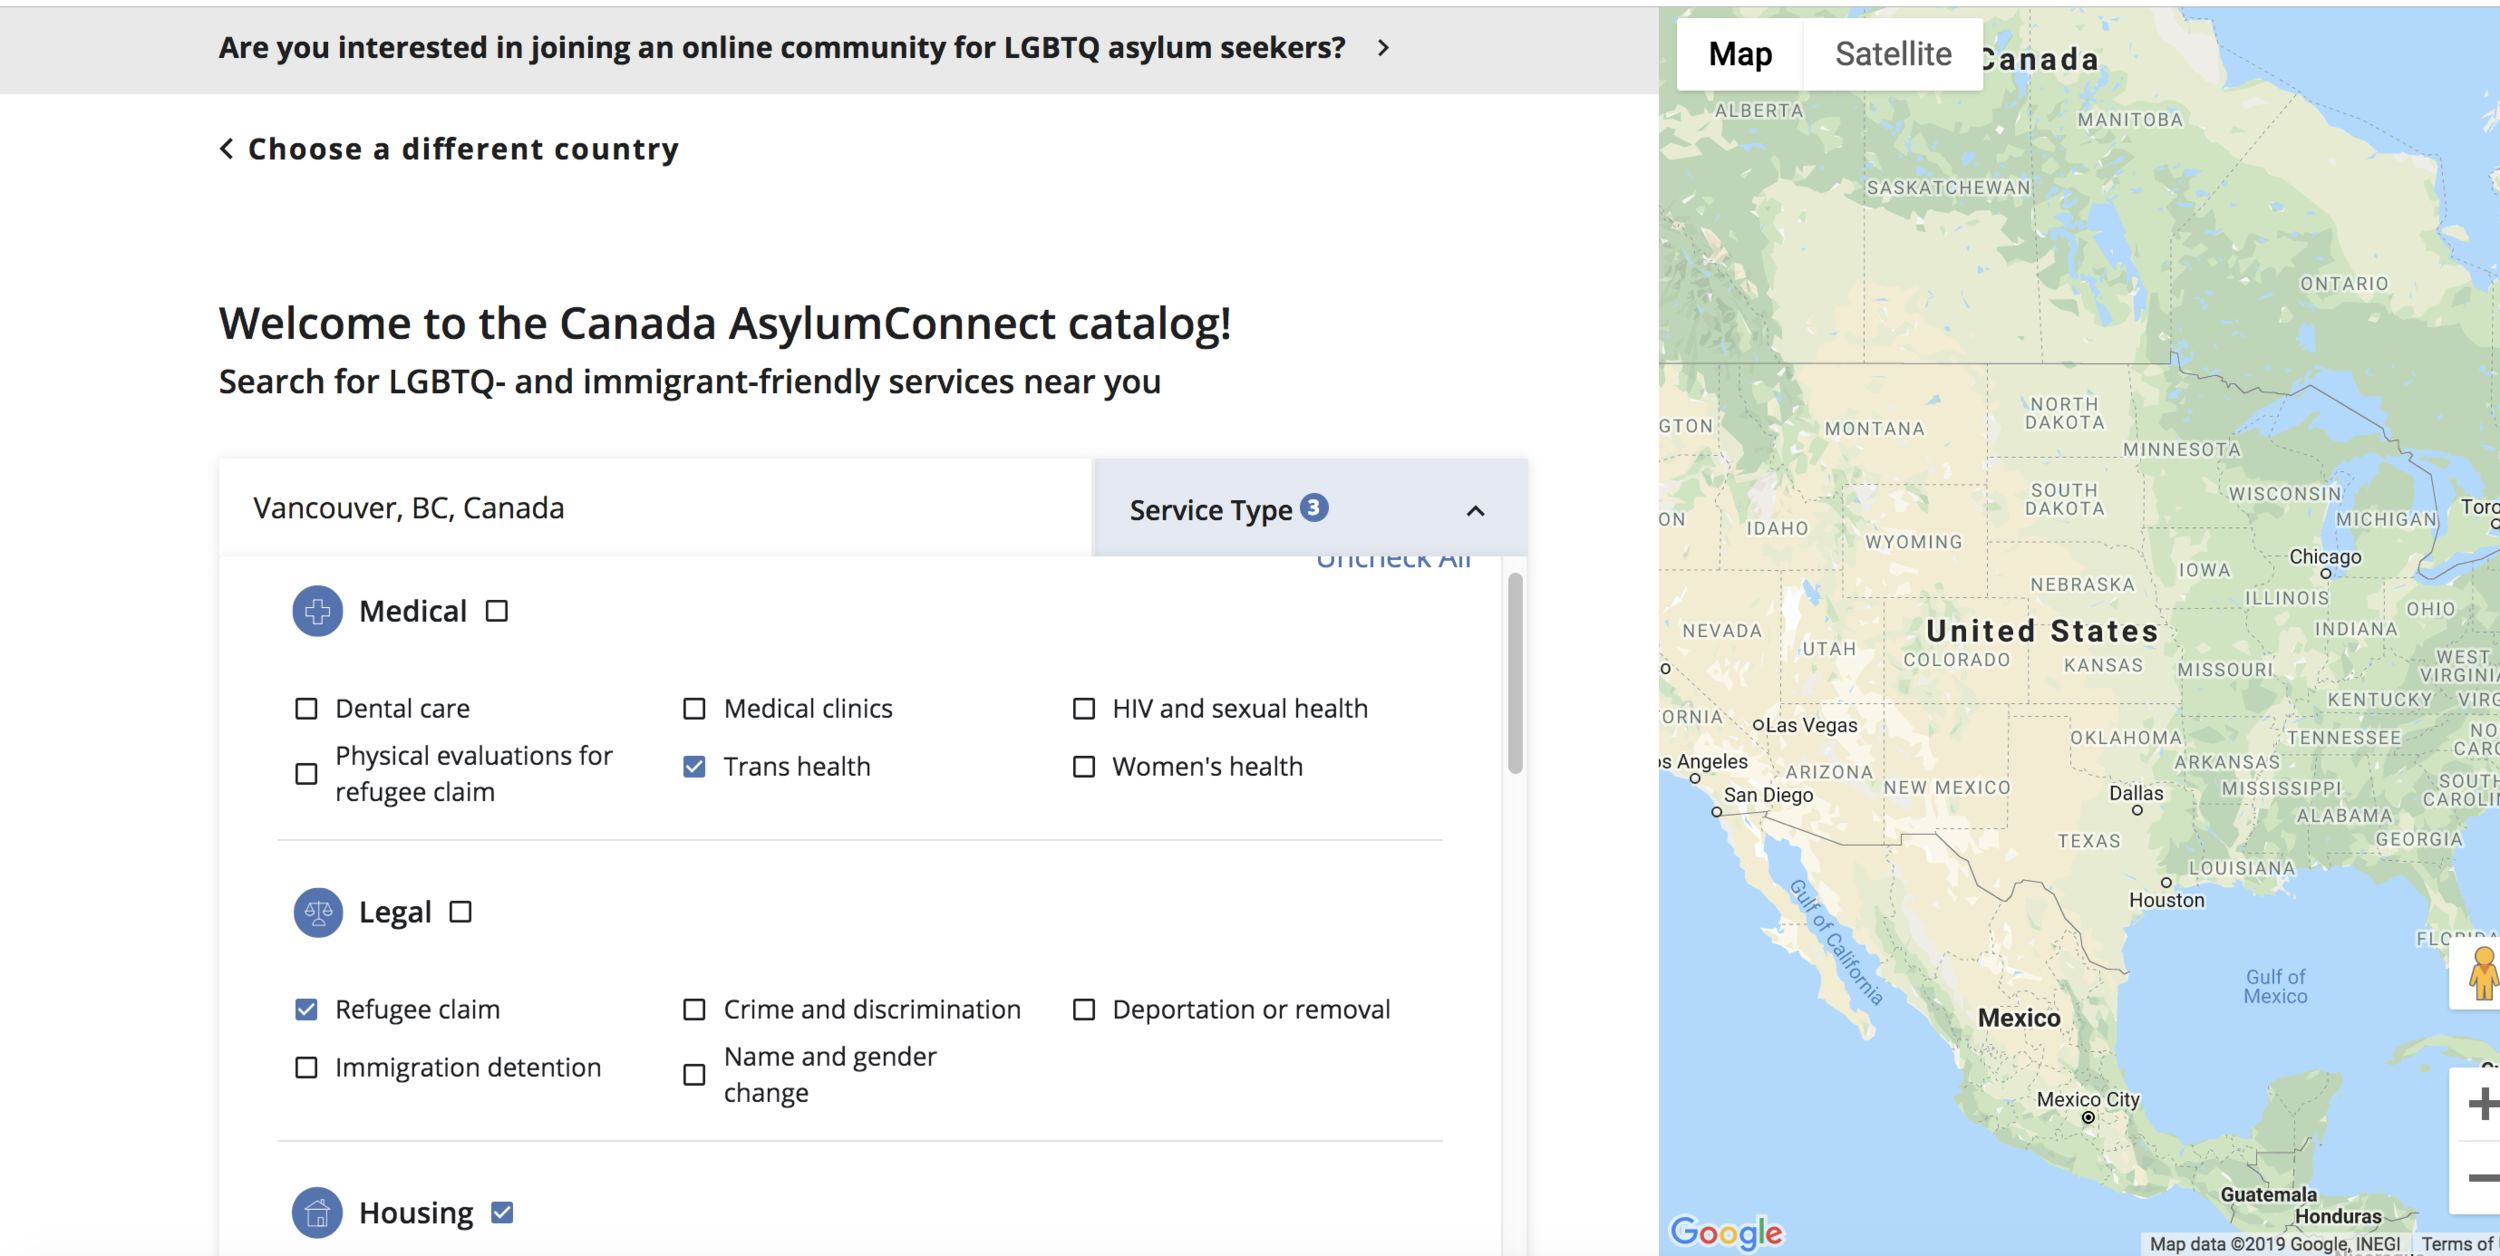Check Name and gender change checkbox

694,1075
